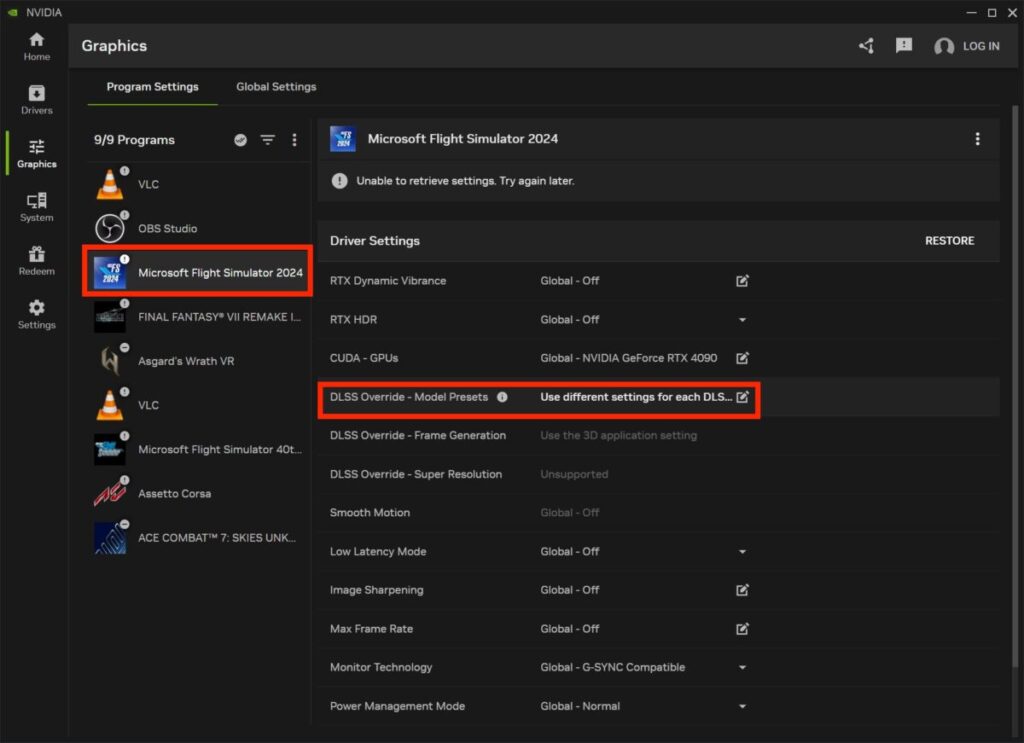Image resolution: width=1024 pixels, height=743 pixels.
Task: Switch to the Program Settings tab
Action: pyautogui.click(x=152, y=87)
